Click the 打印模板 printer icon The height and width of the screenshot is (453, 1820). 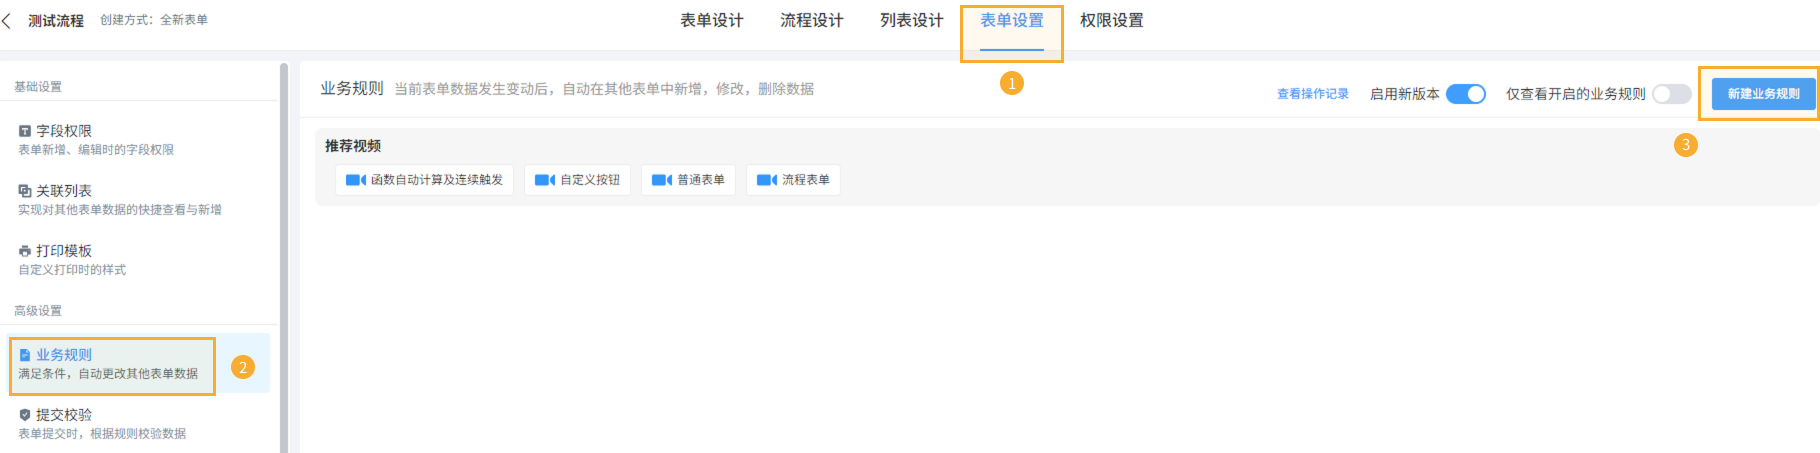pos(25,251)
